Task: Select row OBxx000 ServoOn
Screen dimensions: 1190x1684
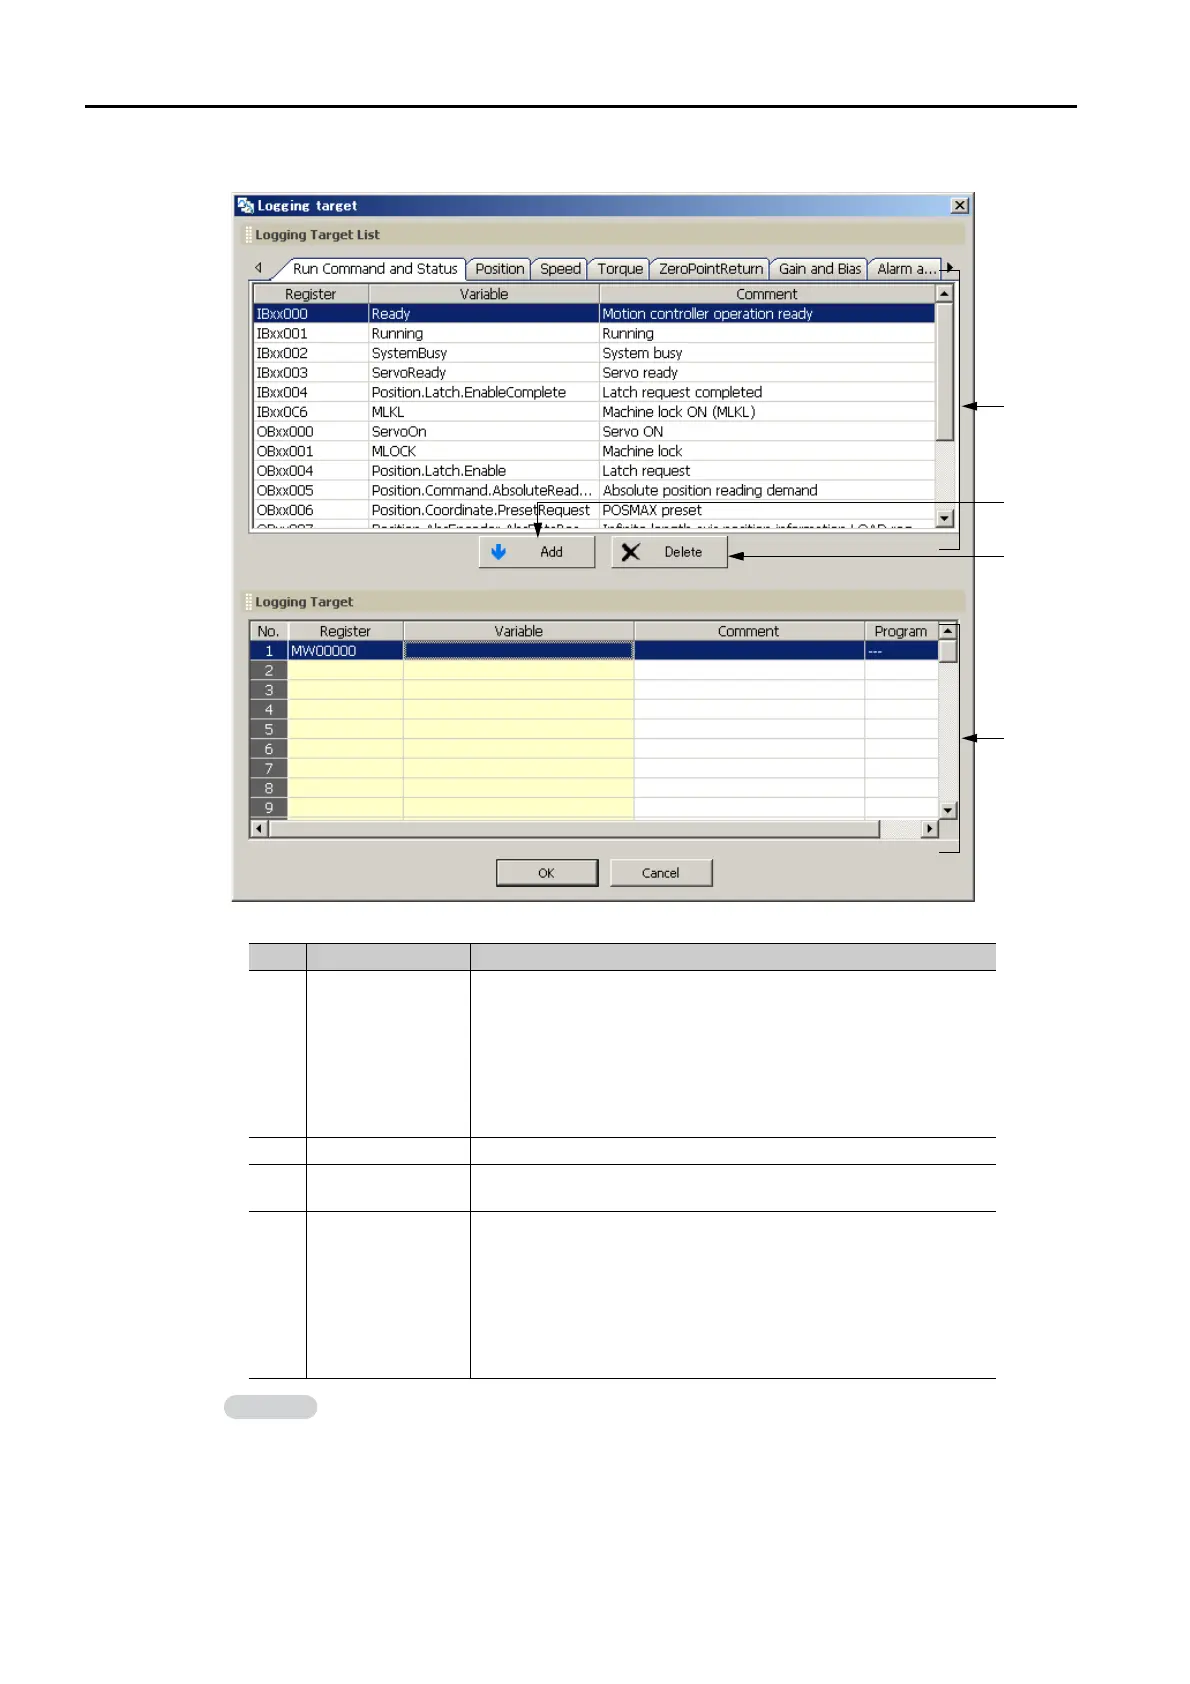Action: pyautogui.click(x=594, y=432)
